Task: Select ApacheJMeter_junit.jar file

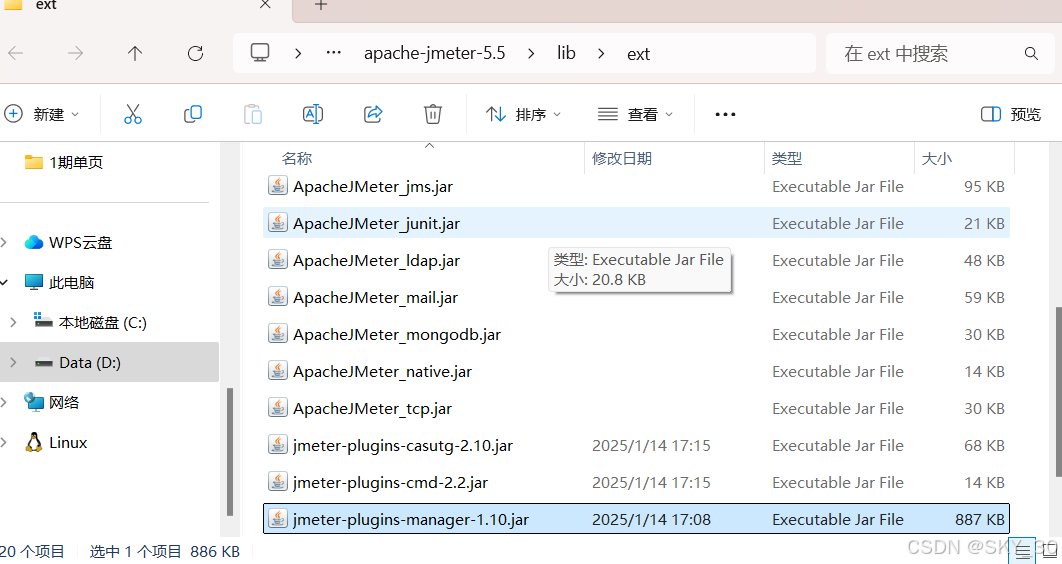Action: tap(636, 223)
